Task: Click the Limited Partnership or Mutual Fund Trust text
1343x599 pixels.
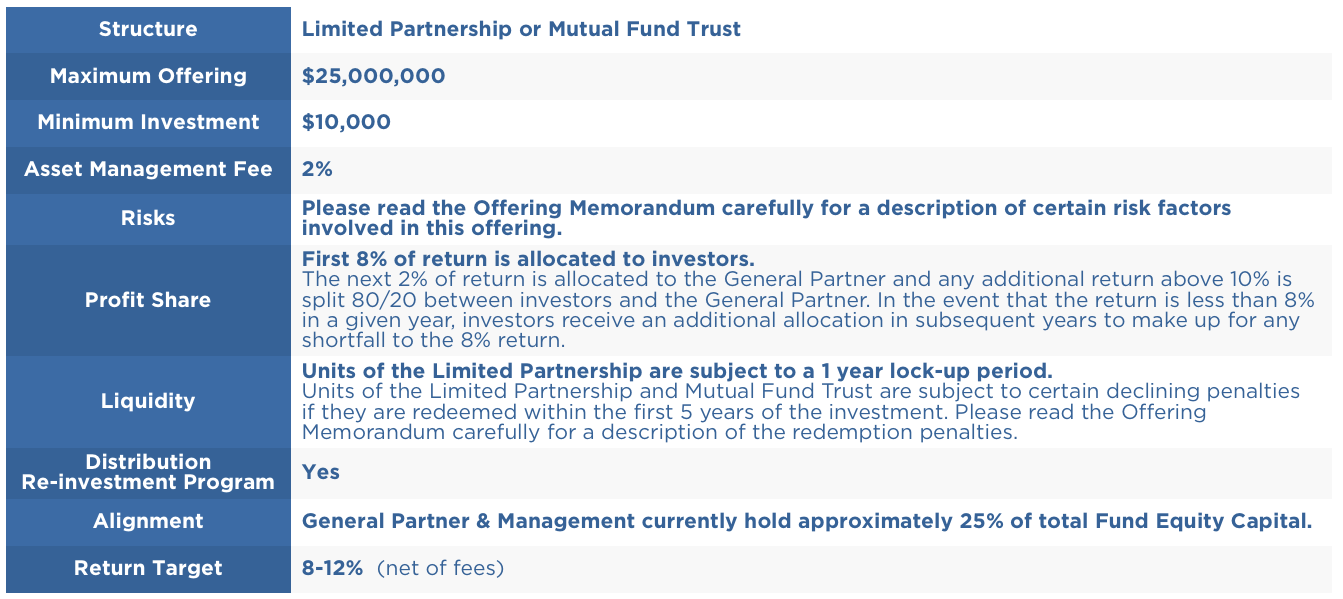Action: coord(521,29)
